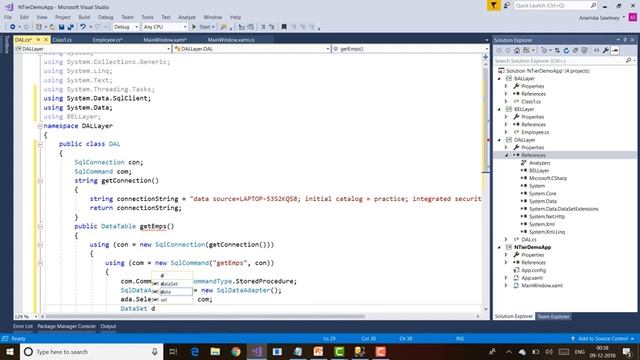Click the bookmark icon in the toolbar

(x=284, y=27)
